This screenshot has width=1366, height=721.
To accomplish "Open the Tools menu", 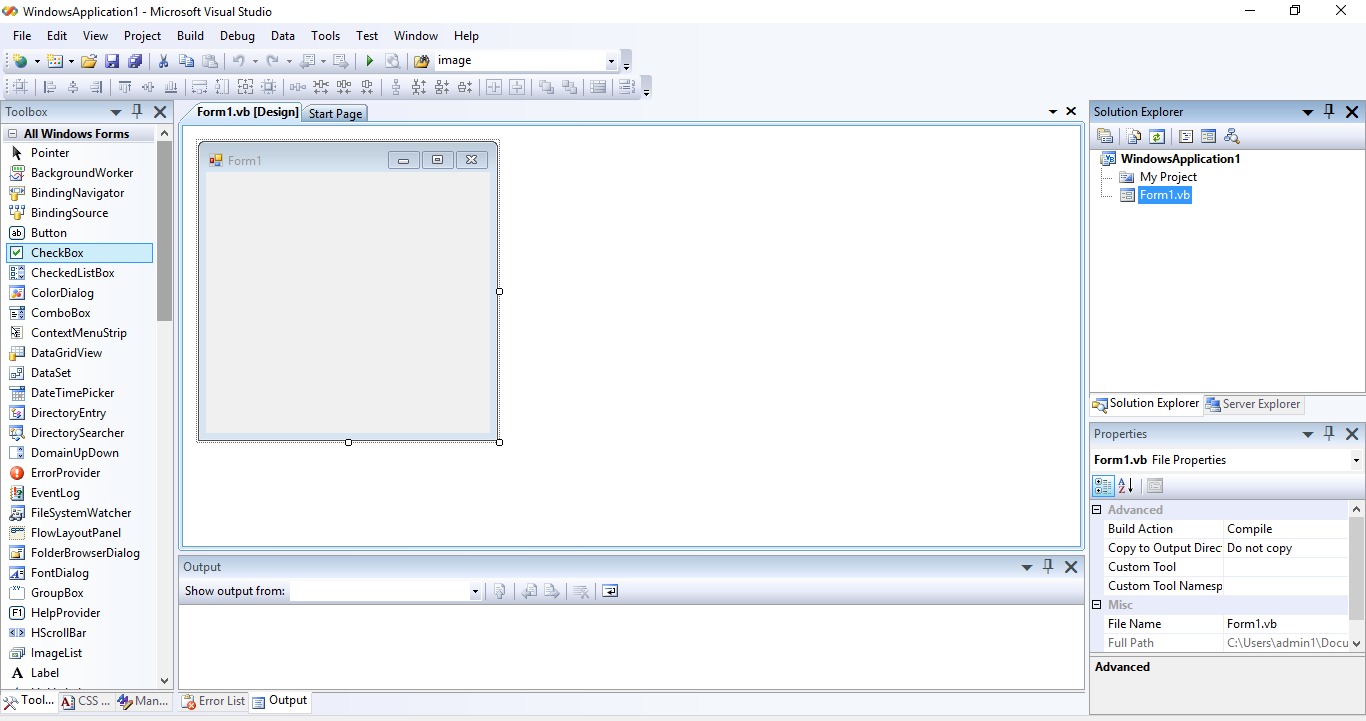I will (326, 36).
